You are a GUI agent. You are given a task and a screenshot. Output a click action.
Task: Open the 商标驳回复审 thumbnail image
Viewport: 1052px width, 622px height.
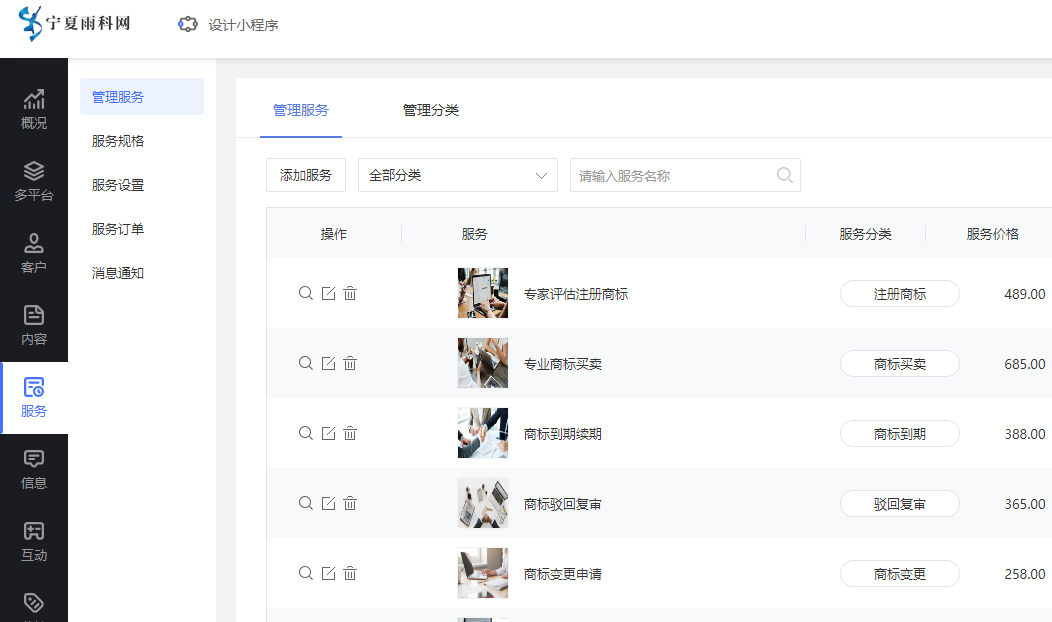[x=483, y=503]
